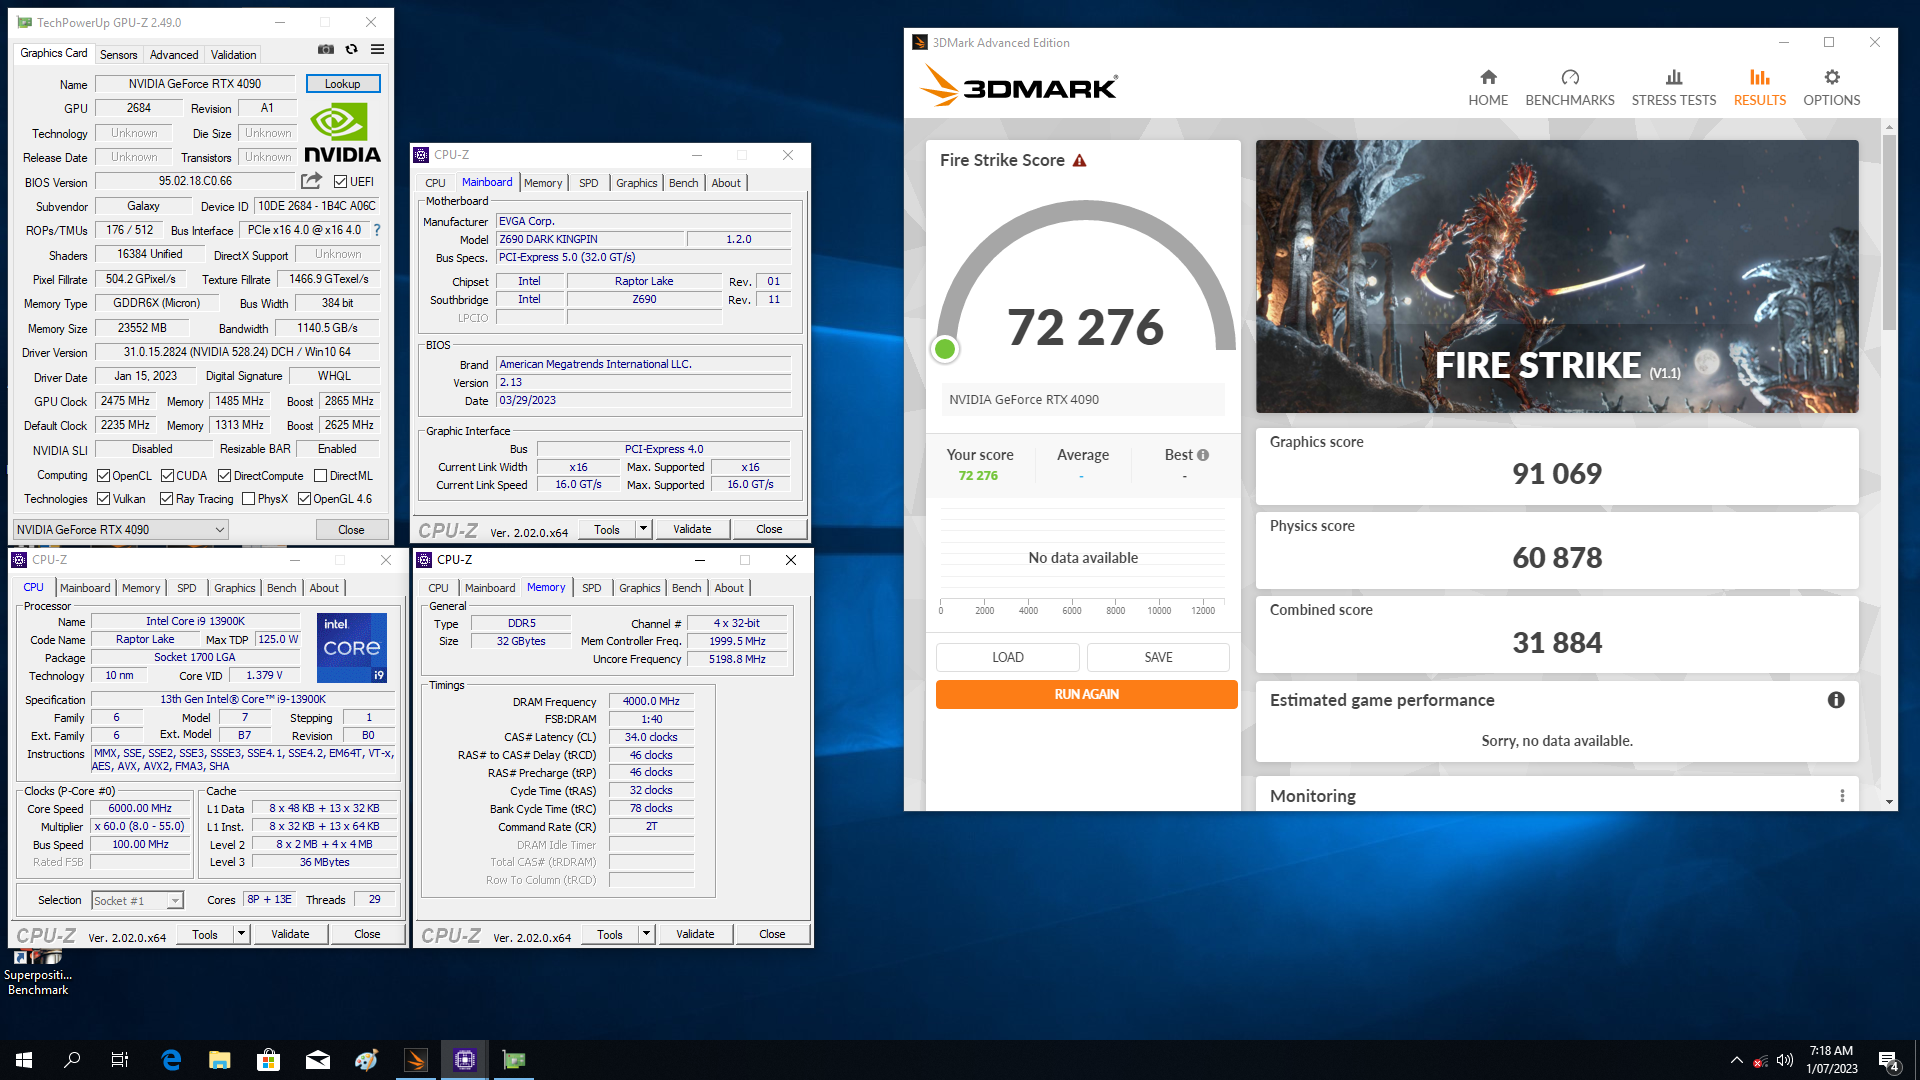
Task: Switch to GPU-Z taskbar icon
Action: point(514,1060)
